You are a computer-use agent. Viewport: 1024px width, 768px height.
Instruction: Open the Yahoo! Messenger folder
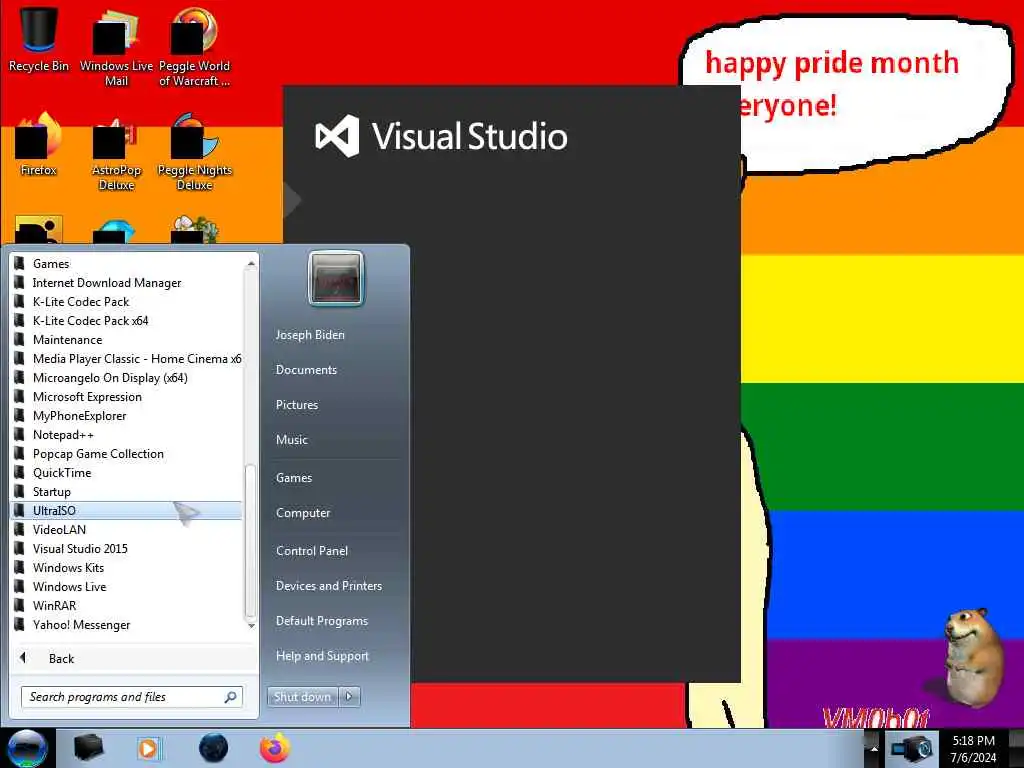tap(127, 625)
